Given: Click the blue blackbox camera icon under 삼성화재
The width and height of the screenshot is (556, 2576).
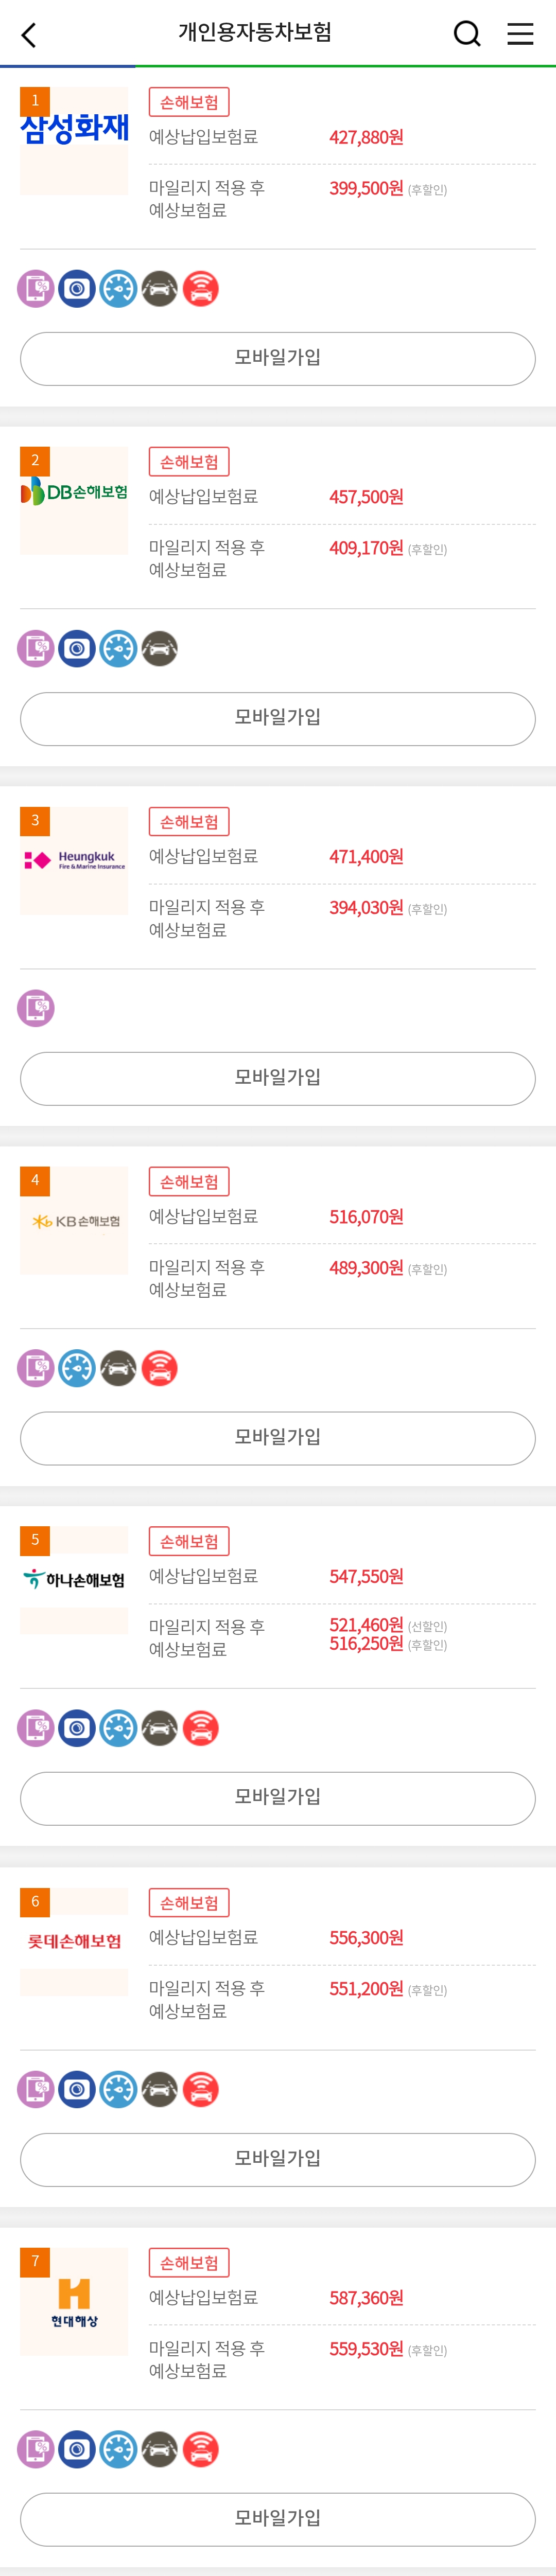Looking at the screenshot, I should tap(77, 289).
